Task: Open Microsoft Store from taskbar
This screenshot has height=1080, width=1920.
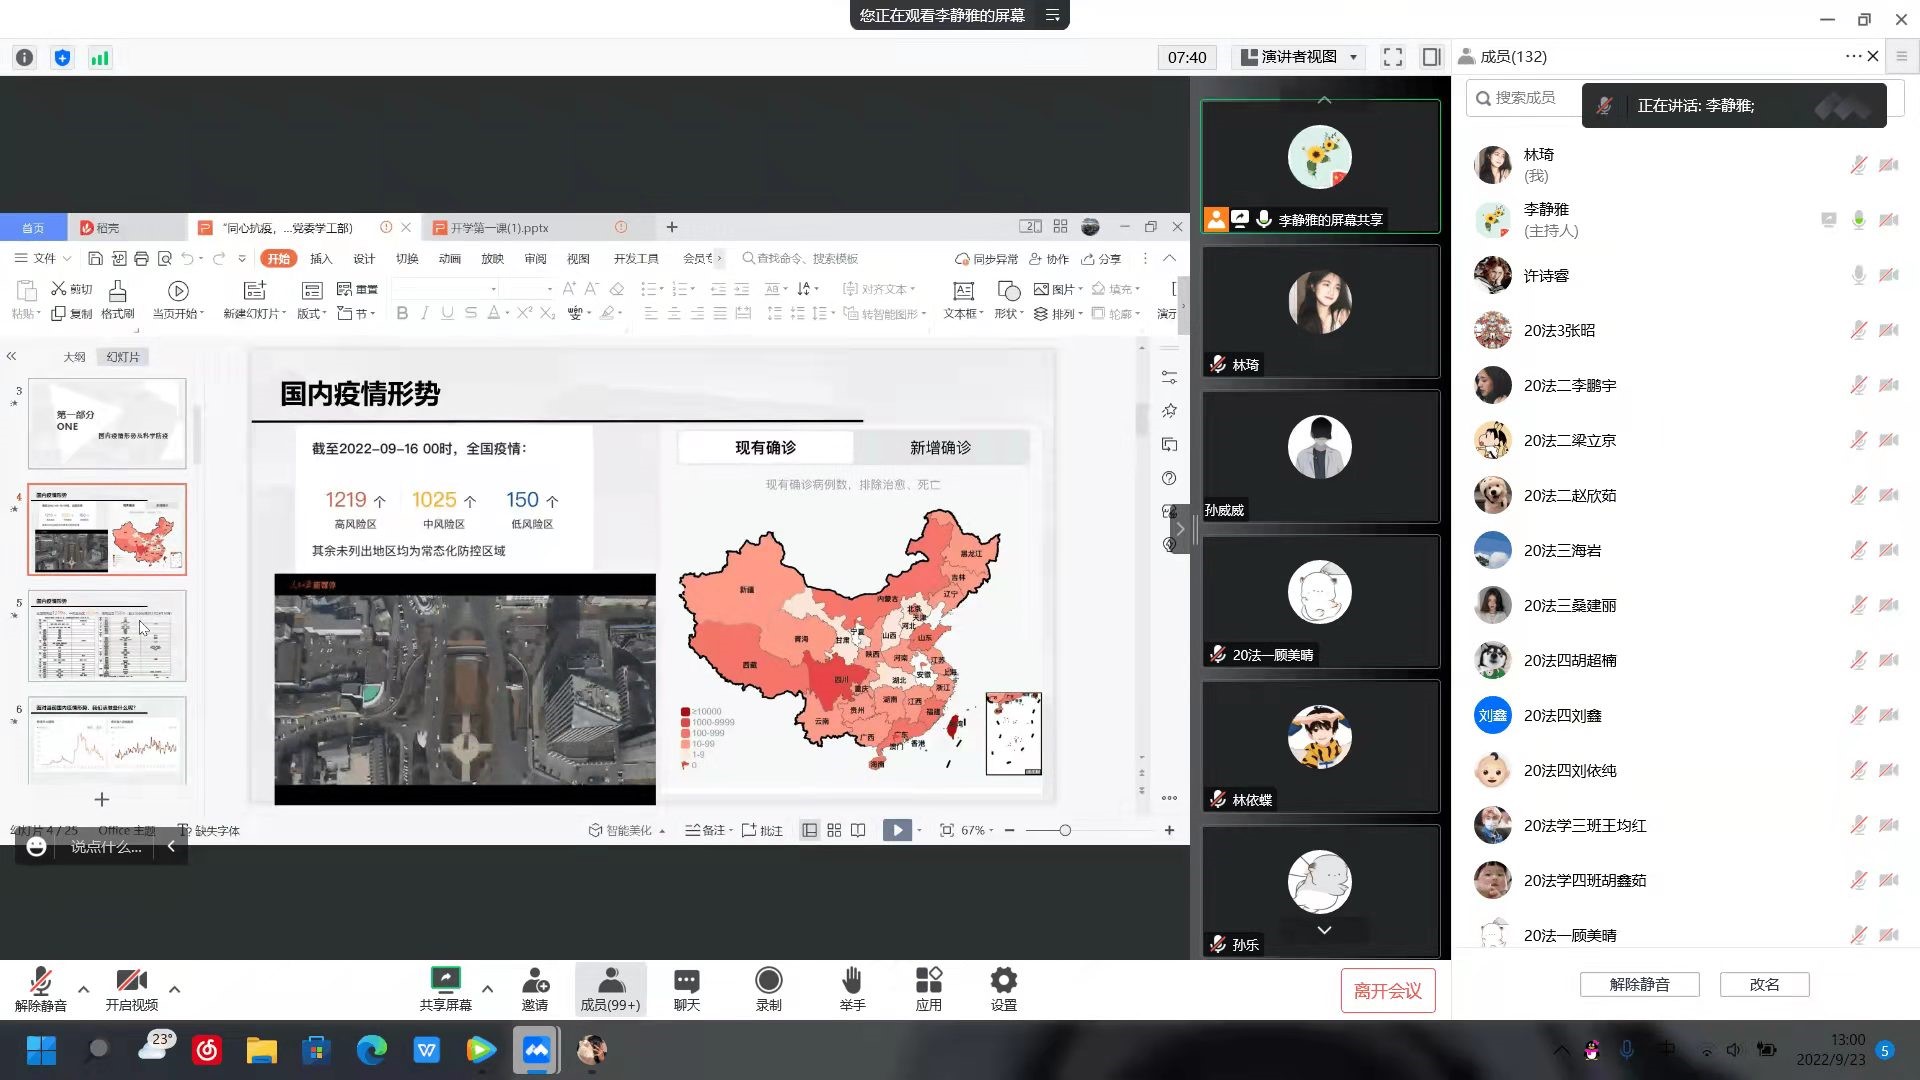Action: click(316, 1050)
